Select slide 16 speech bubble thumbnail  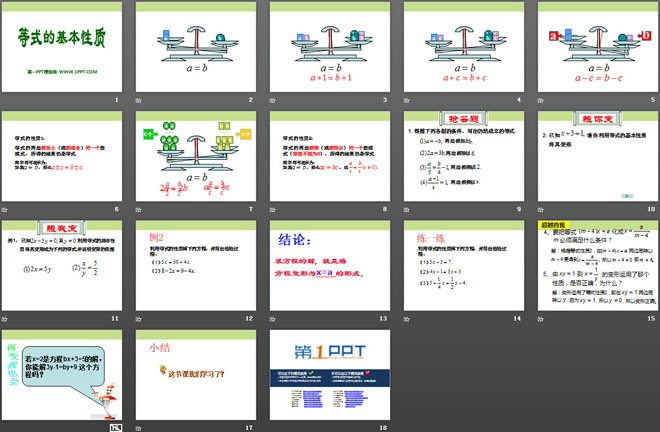point(62,375)
